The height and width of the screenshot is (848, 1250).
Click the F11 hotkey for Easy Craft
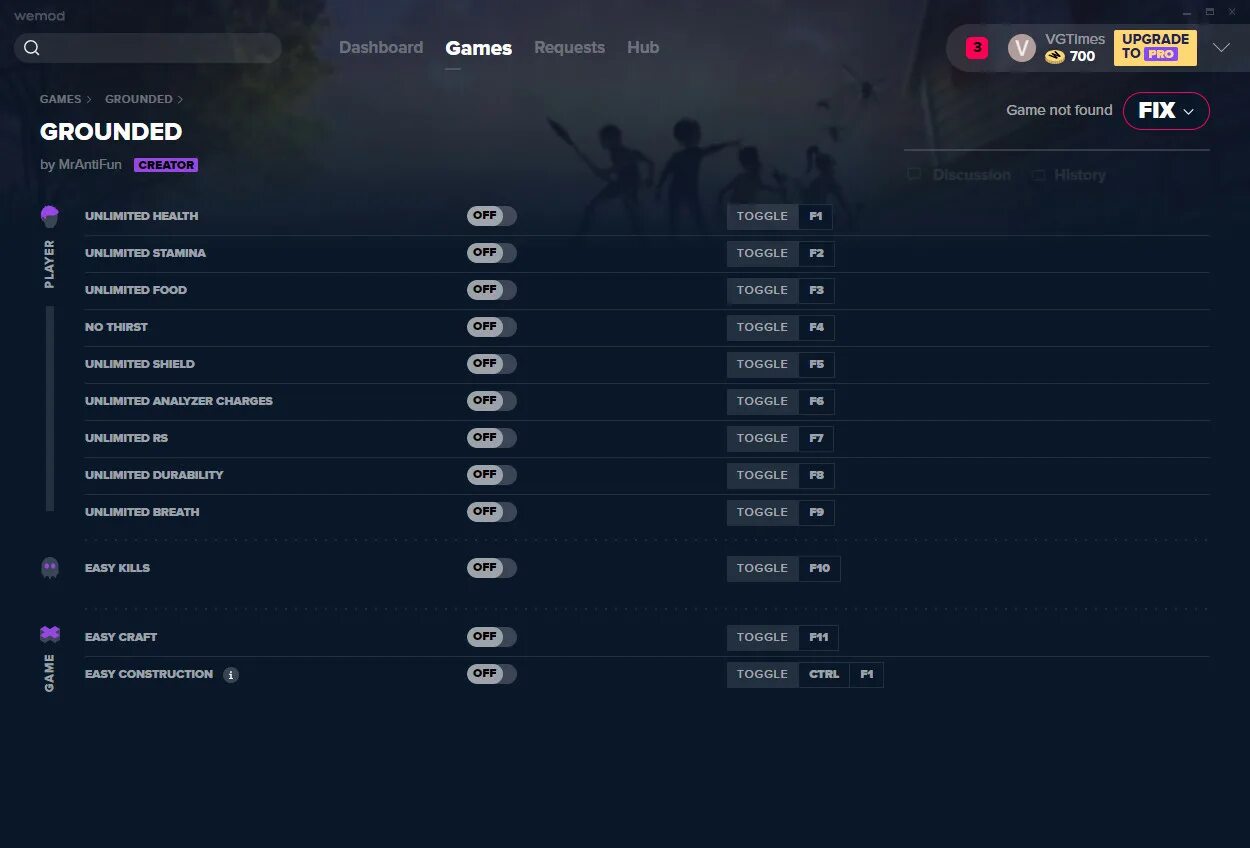click(819, 638)
